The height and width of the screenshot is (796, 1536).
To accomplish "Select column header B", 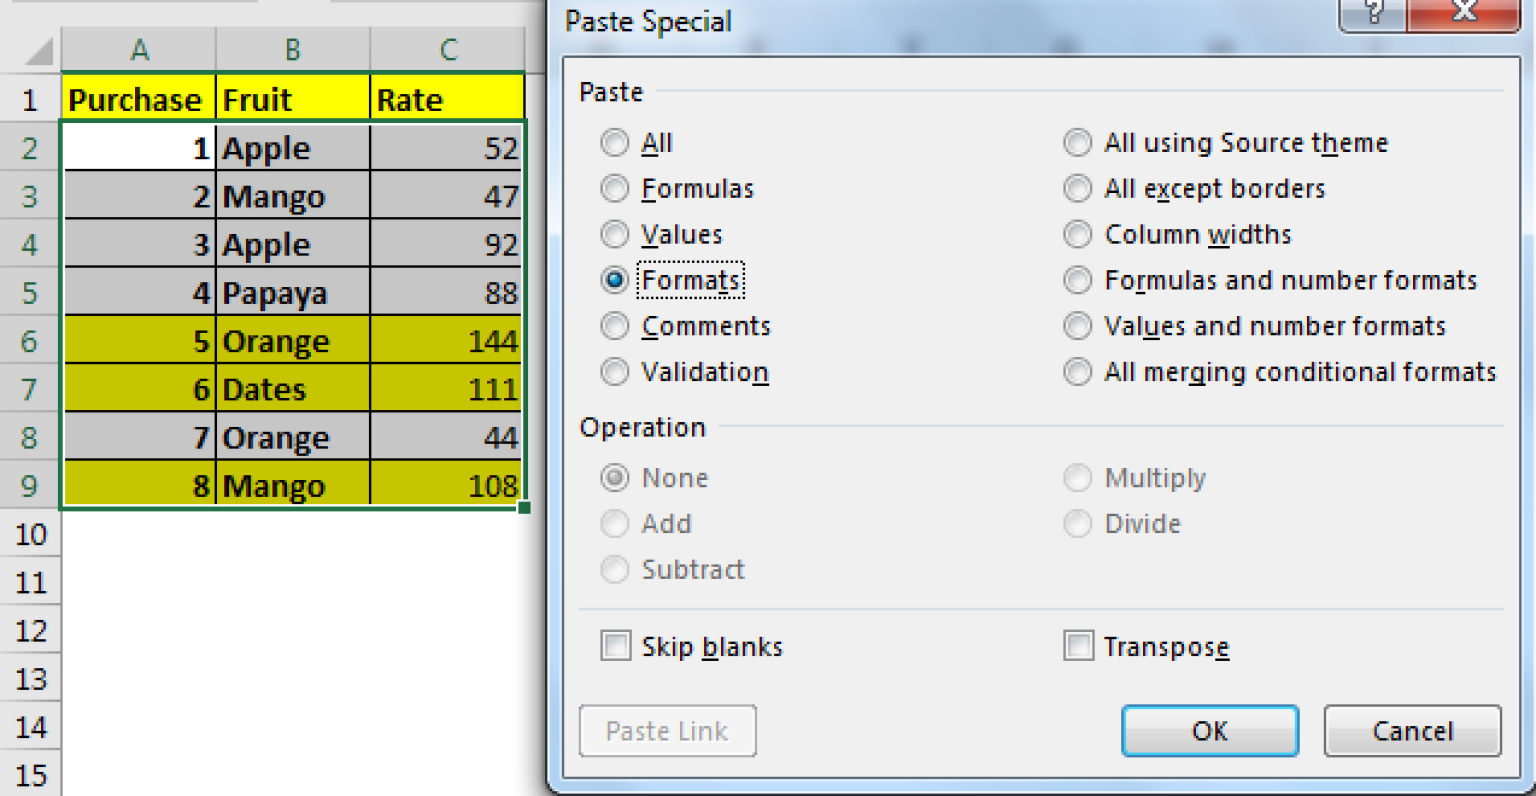I will click(293, 48).
